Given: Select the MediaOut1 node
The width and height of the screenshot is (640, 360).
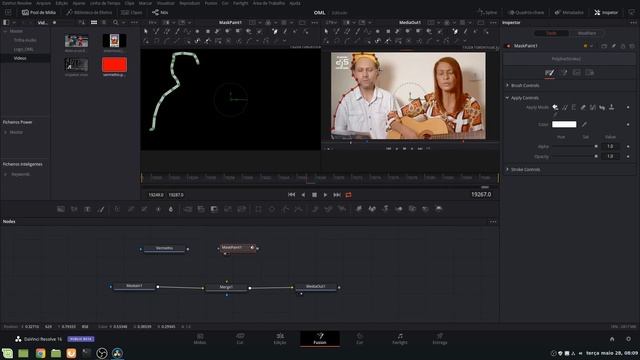Looking at the screenshot, I should coord(316,287).
